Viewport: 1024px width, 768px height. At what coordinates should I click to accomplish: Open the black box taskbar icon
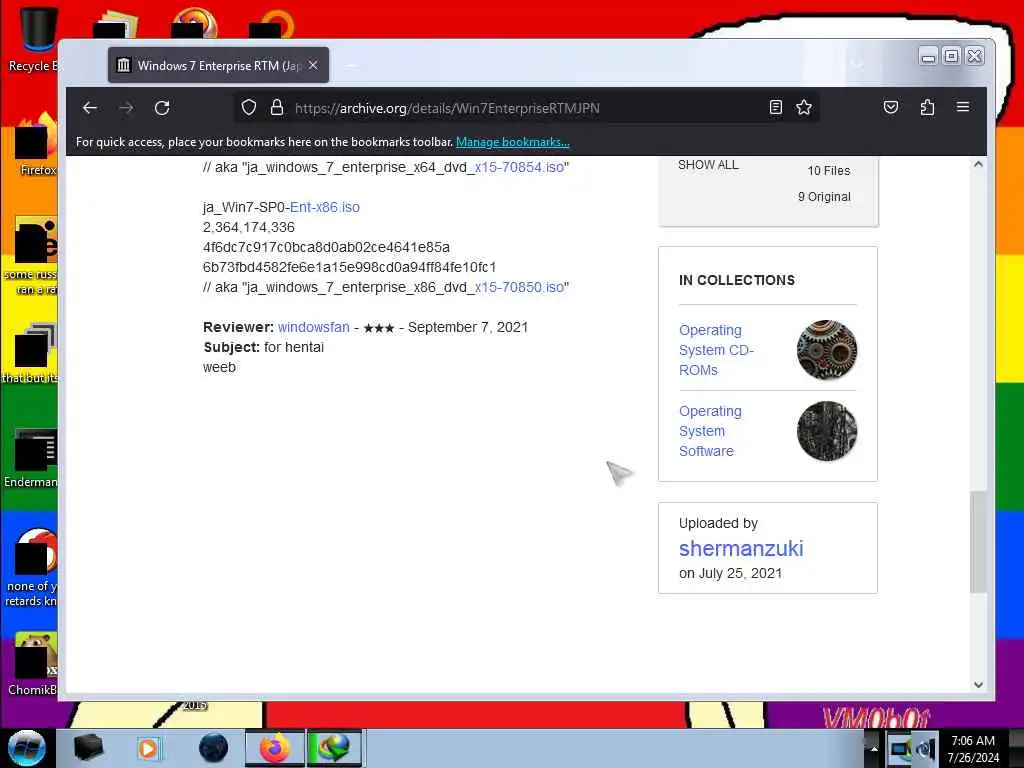point(88,748)
